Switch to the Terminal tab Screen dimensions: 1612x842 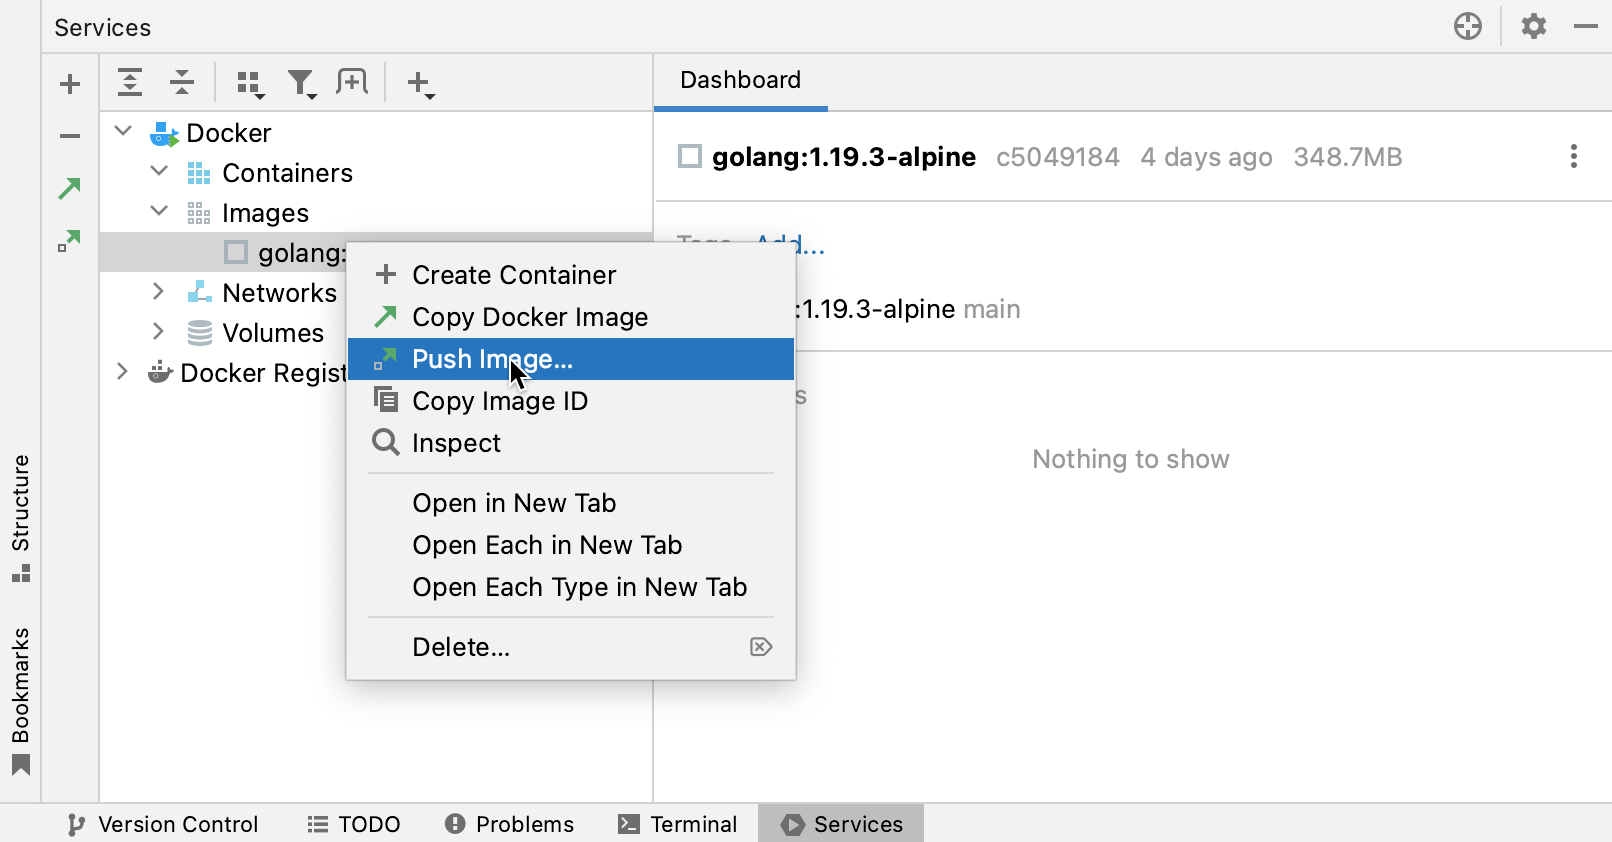click(677, 823)
